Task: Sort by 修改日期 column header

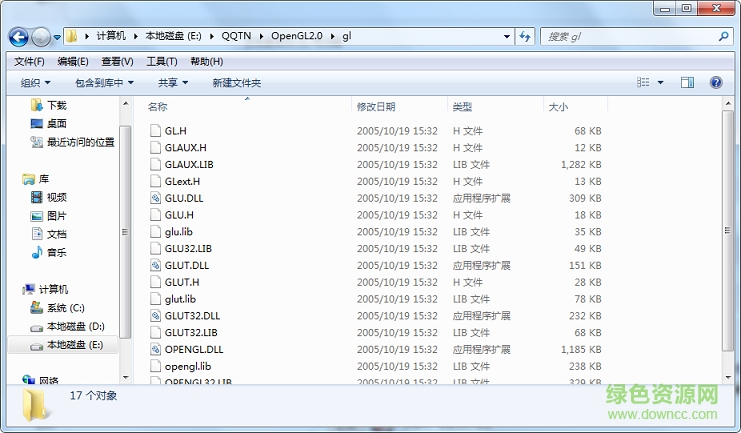Action: click(x=376, y=107)
